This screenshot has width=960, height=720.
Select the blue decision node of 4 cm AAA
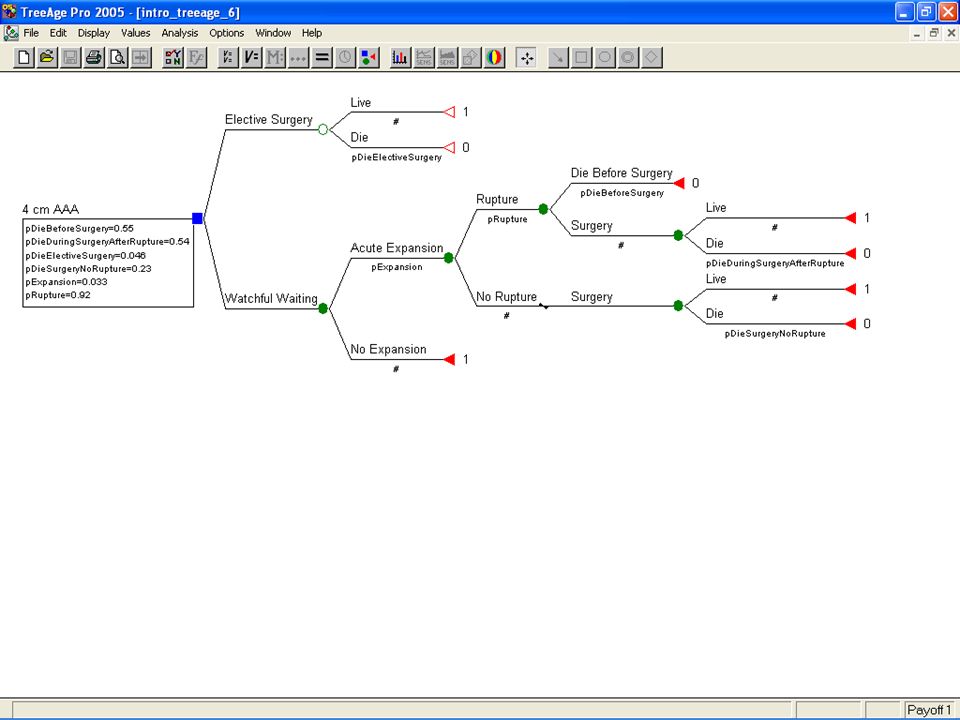coord(197,219)
